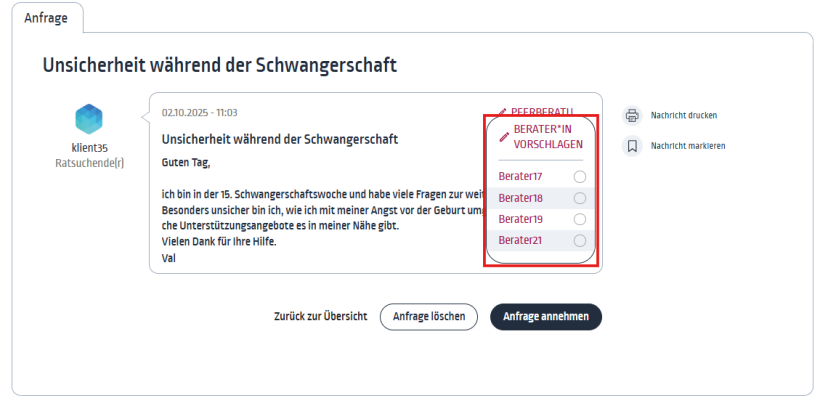
Task: Click the Nachricht markieren text label
Action: point(688,146)
